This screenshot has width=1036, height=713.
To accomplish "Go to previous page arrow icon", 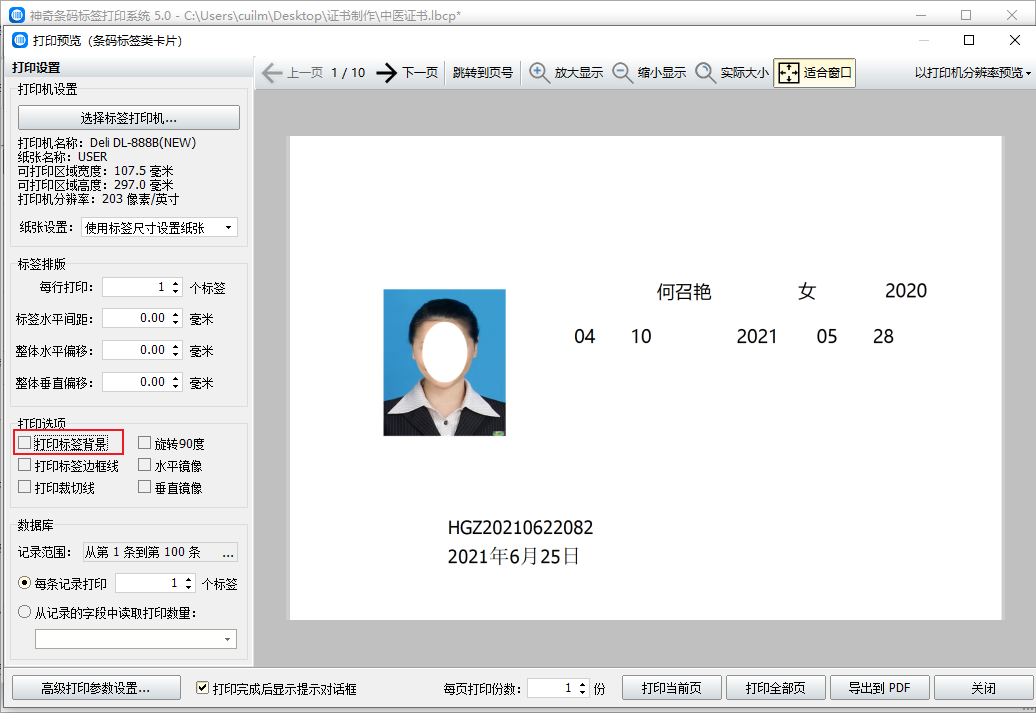I will (x=272, y=73).
